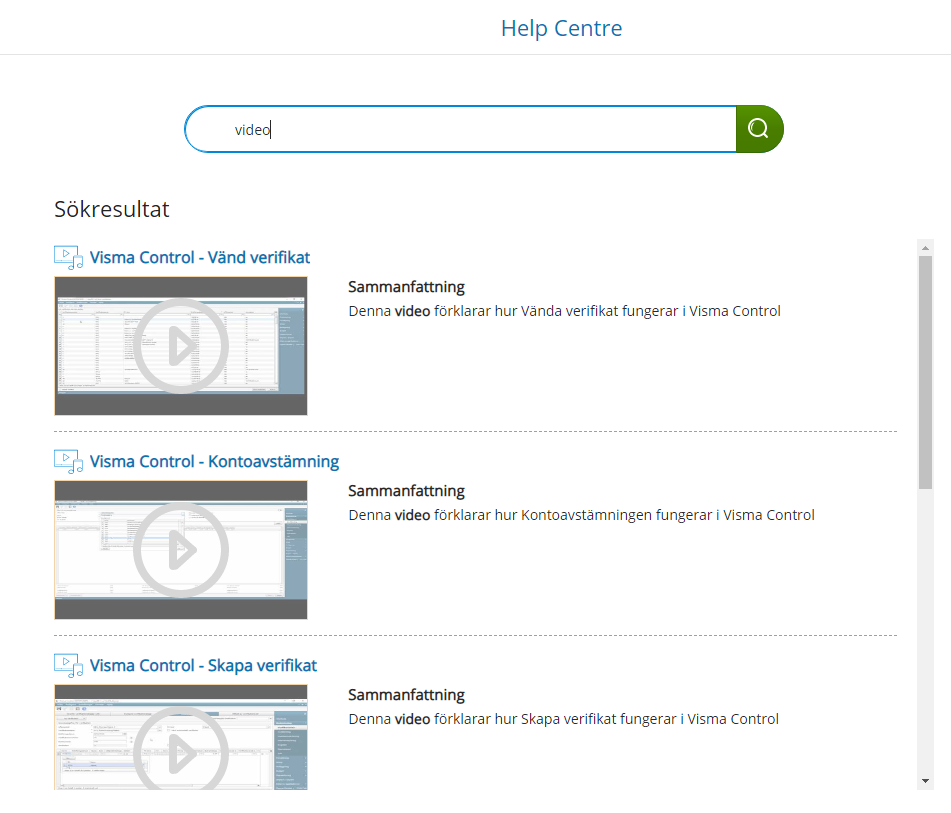The width and height of the screenshot is (951, 813).
Task: Click Sammanfattning label under Vänd verifikat
Action: click(406, 287)
